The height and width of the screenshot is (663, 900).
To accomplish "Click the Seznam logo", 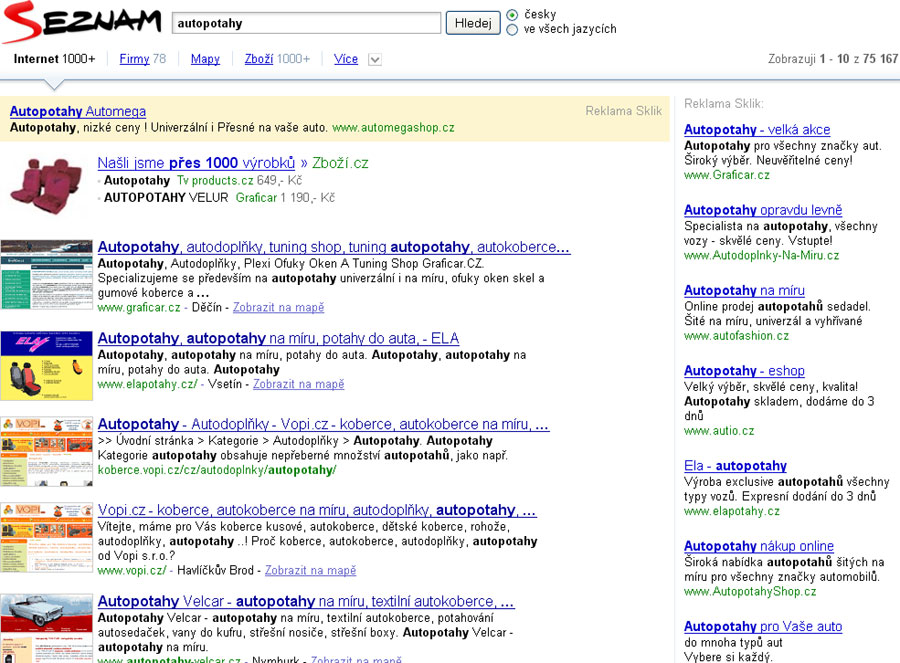I will tap(81, 22).
